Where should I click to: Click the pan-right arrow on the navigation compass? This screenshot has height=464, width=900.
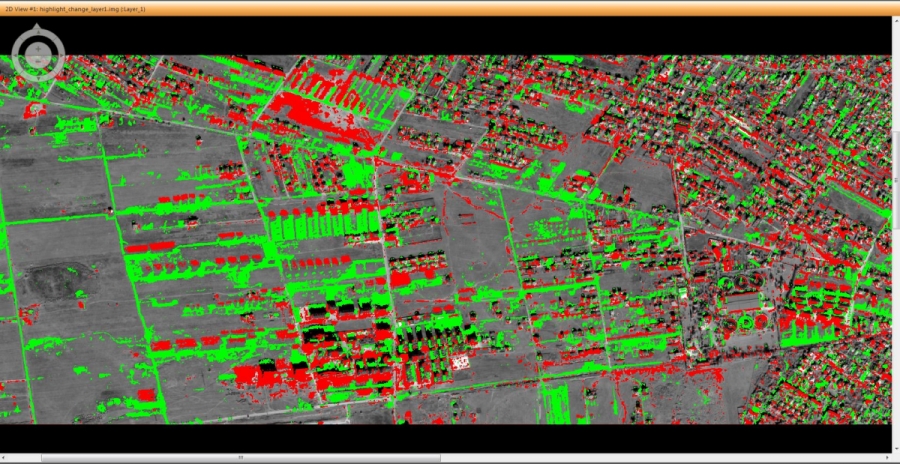point(61,55)
